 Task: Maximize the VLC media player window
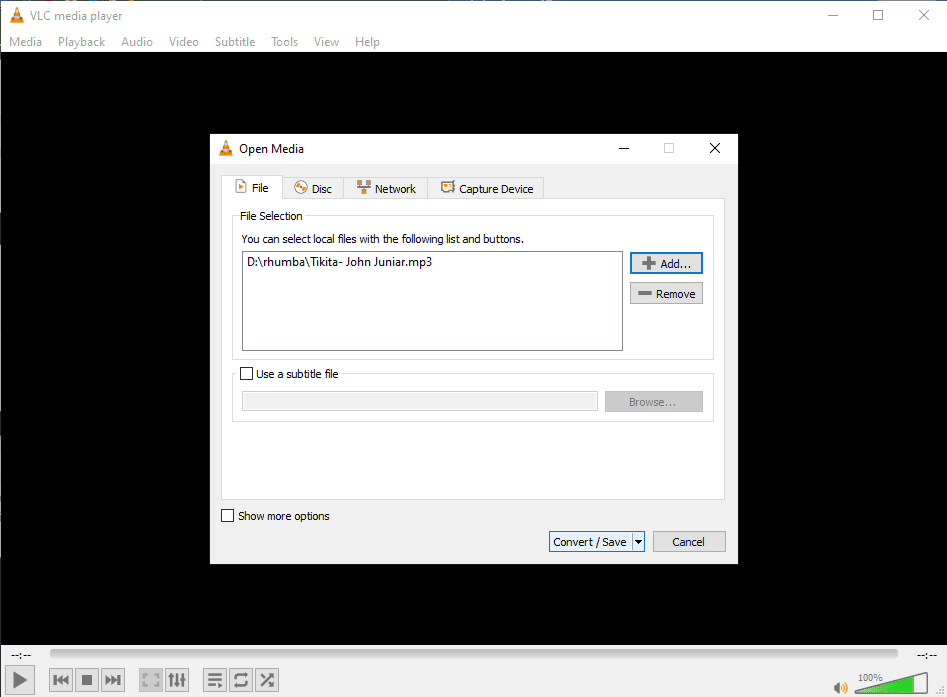click(x=878, y=15)
